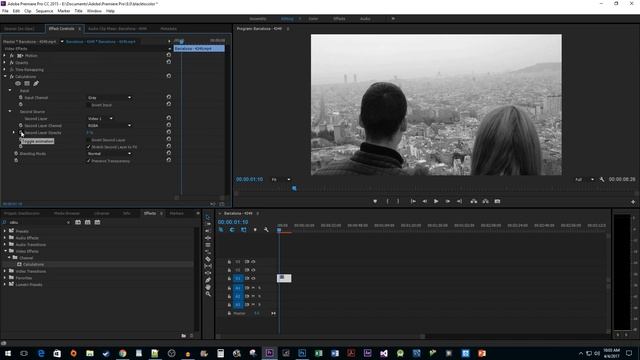Open playback resolution dropdown showing Full
This screenshot has width=640, height=360.
pyautogui.click(x=584, y=179)
